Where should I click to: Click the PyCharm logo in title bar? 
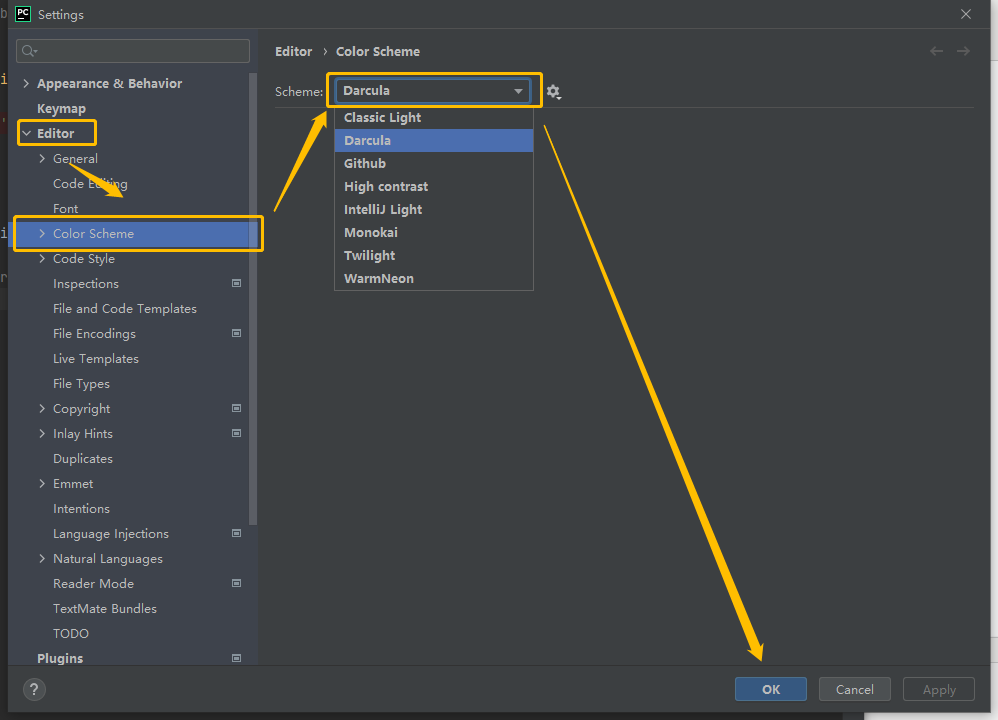[x=23, y=14]
